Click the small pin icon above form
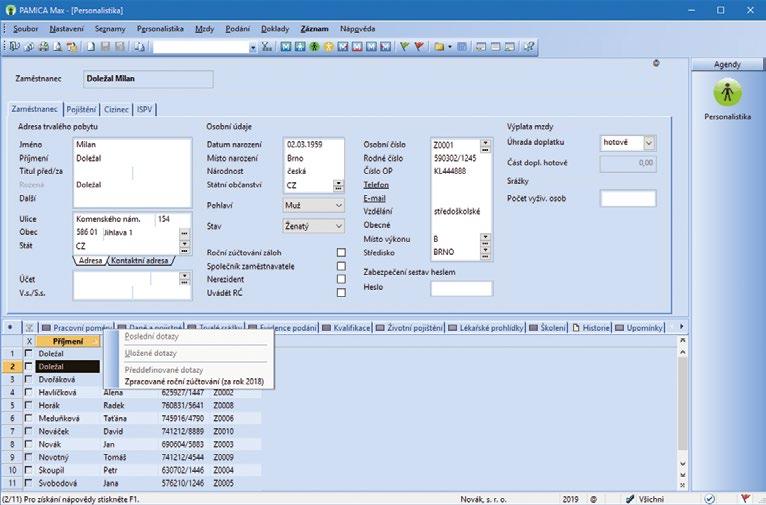This screenshot has width=766, height=505. click(x=656, y=63)
